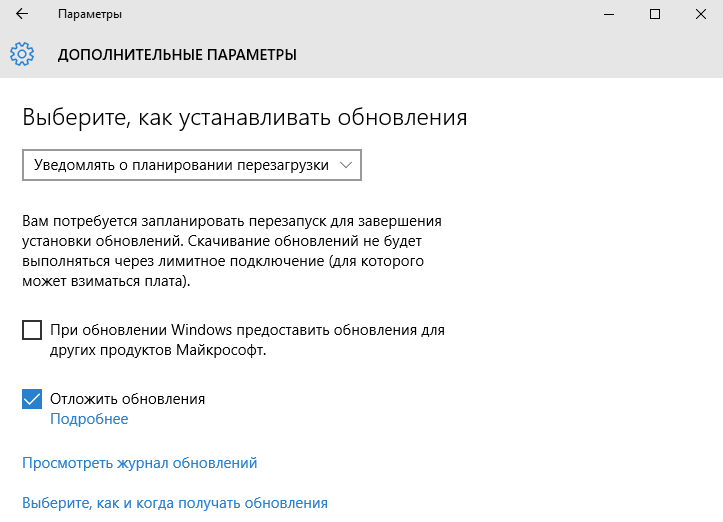
Task: Click the paragraph about лимитное подключение
Action: click(x=232, y=251)
